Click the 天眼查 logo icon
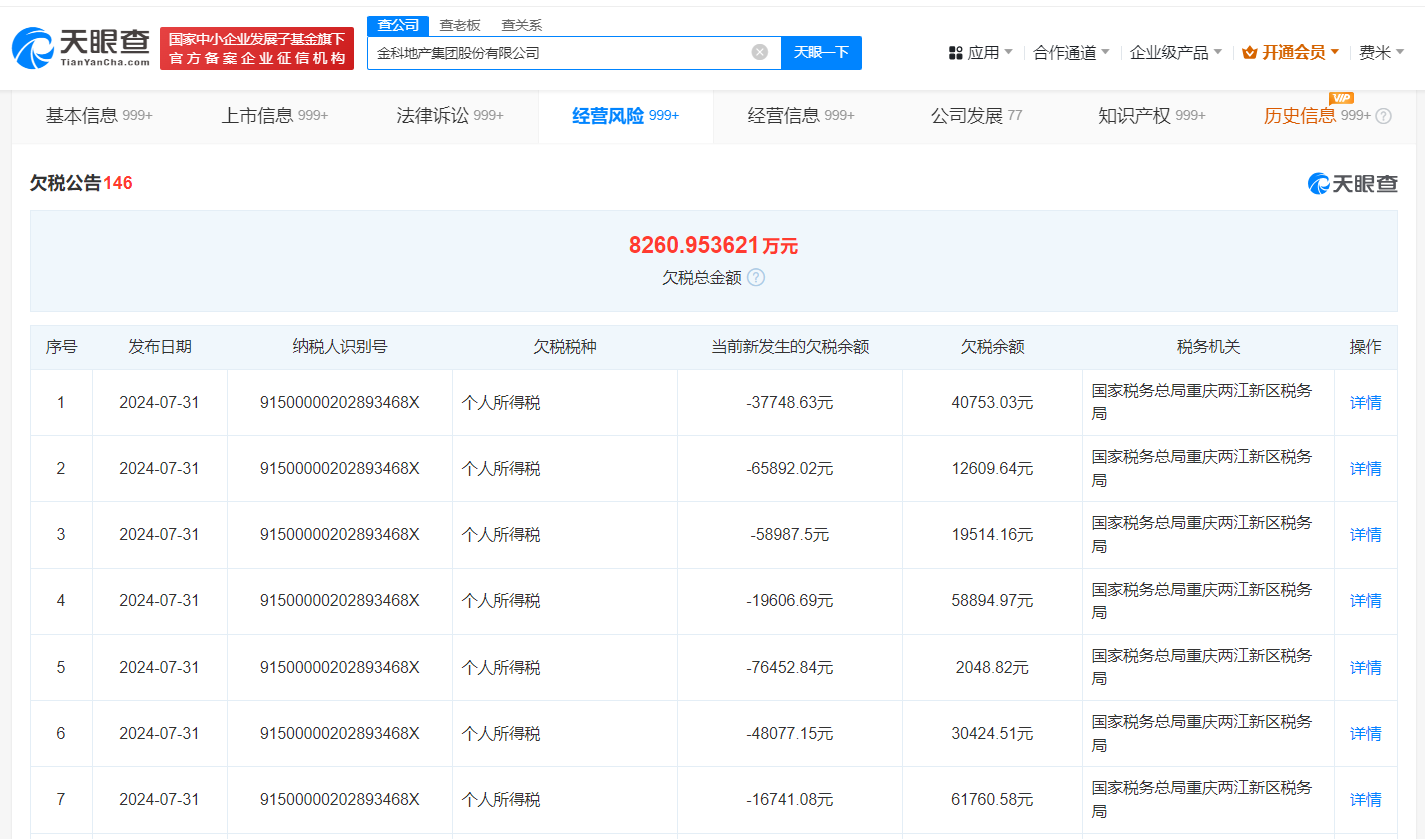The height and width of the screenshot is (839, 1425). [x=32, y=47]
